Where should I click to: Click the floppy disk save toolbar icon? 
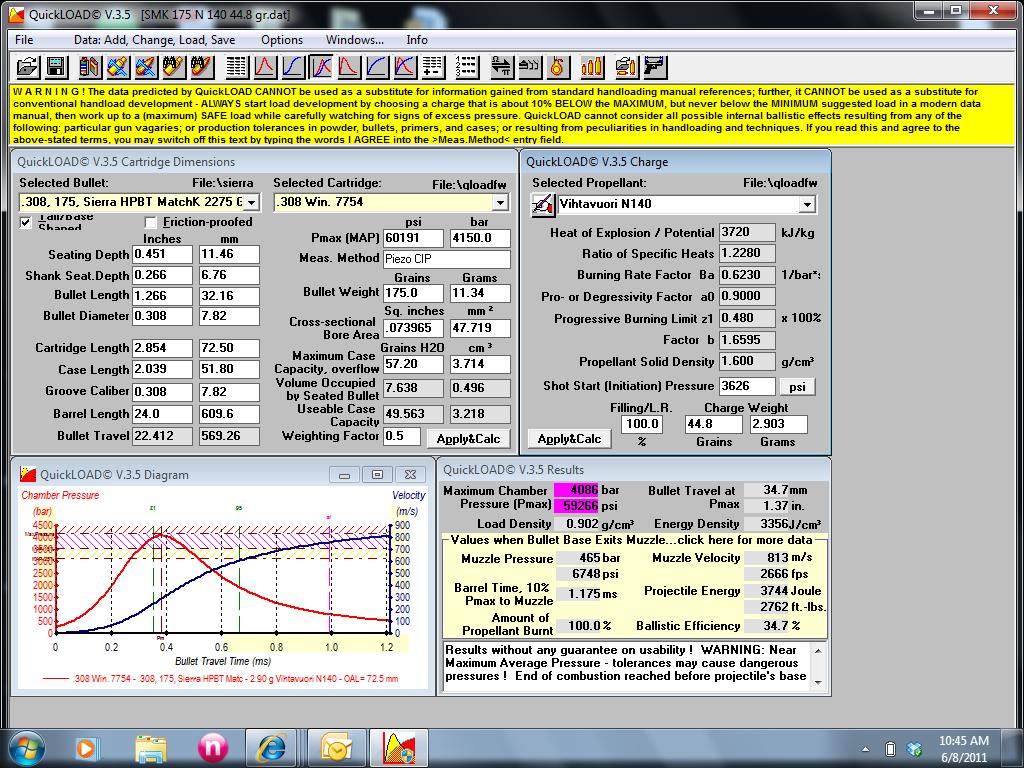click(56, 67)
